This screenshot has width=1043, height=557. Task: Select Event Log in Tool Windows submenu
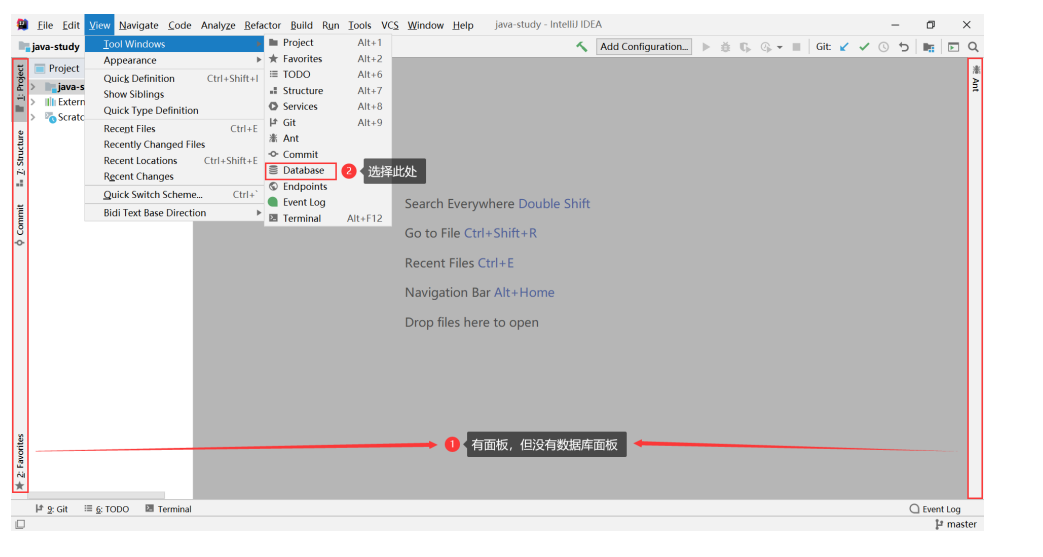[327, 202]
